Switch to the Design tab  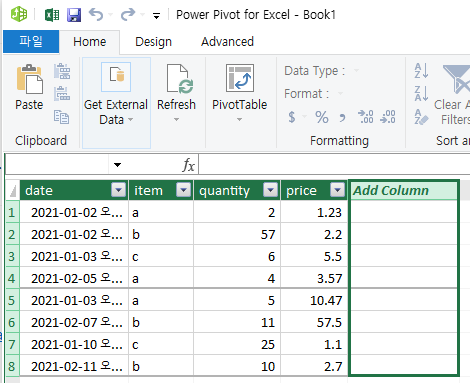pos(153,42)
